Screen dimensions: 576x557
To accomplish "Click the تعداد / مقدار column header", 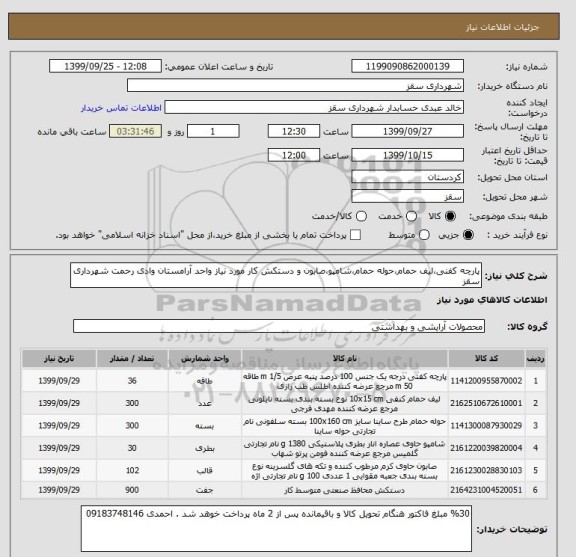I will pos(132,359).
